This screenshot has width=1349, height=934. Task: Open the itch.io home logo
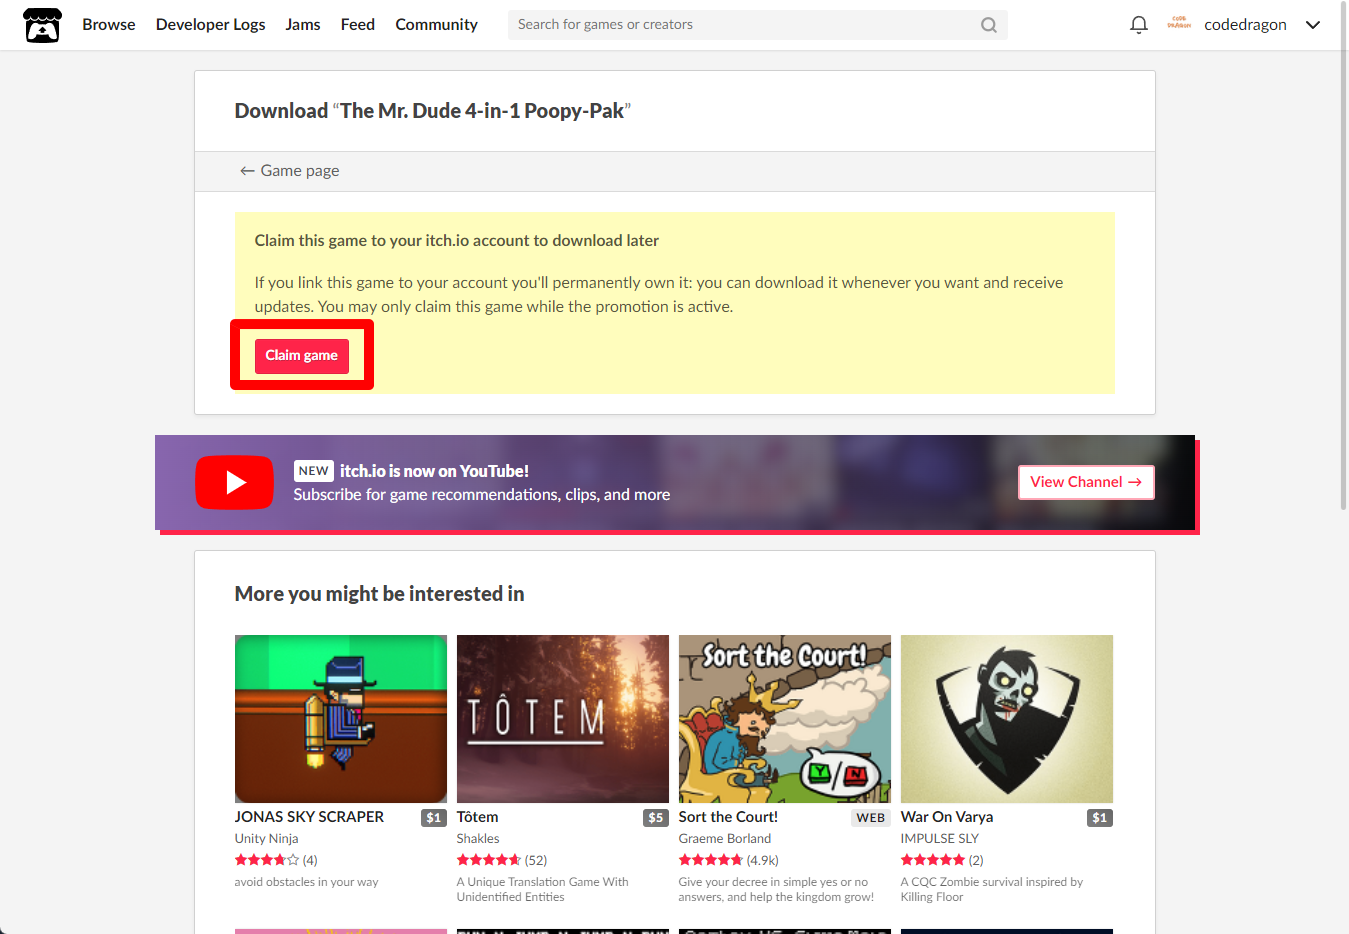[43, 25]
